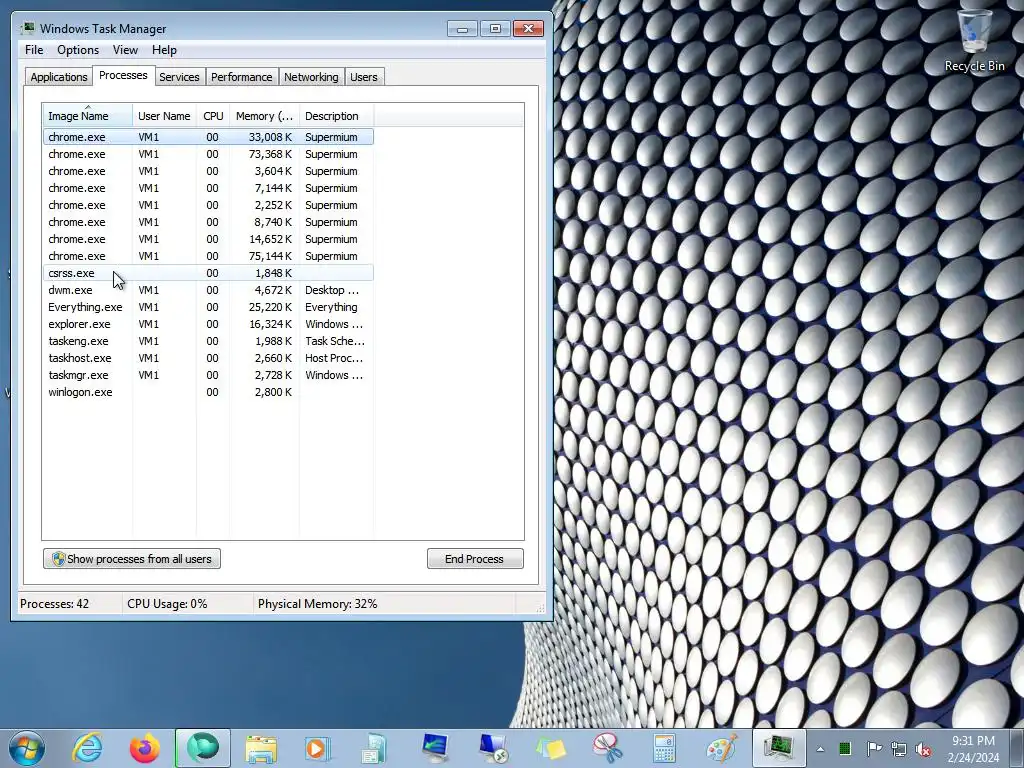
Task: Switch to the Performance tab
Action: pos(242,77)
